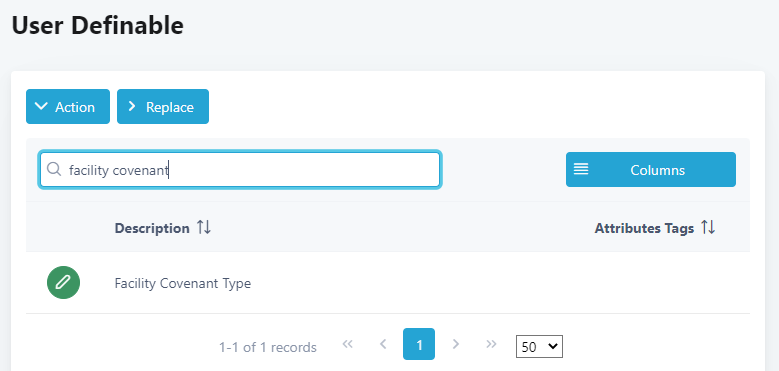The width and height of the screenshot is (779, 371).
Task: Open the Columns chooser button
Action: coord(651,169)
